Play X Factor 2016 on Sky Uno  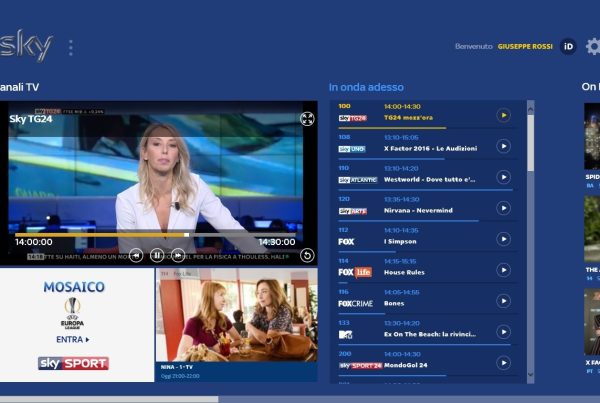click(x=503, y=147)
